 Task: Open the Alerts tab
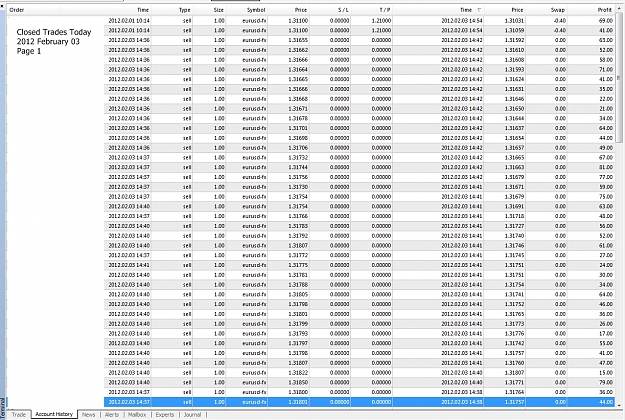[112, 415]
